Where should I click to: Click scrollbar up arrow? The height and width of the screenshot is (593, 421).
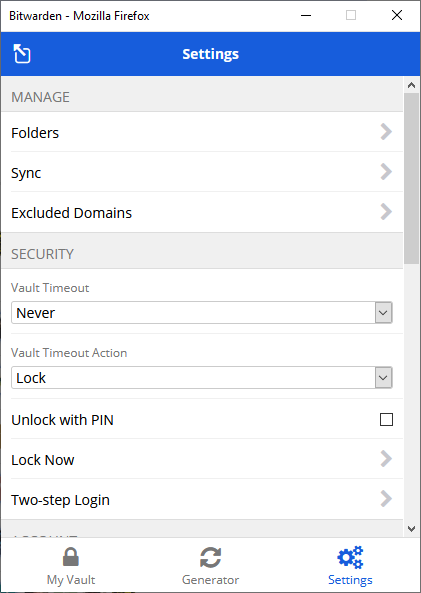(412, 85)
